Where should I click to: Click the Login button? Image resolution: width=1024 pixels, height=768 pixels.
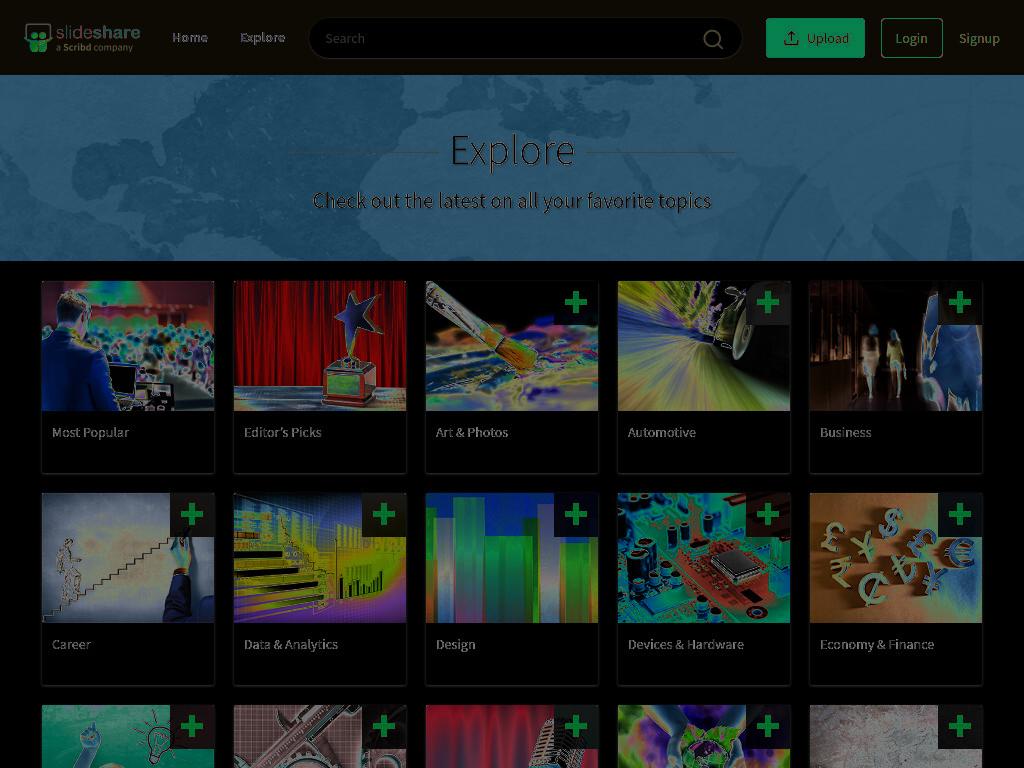coord(911,38)
